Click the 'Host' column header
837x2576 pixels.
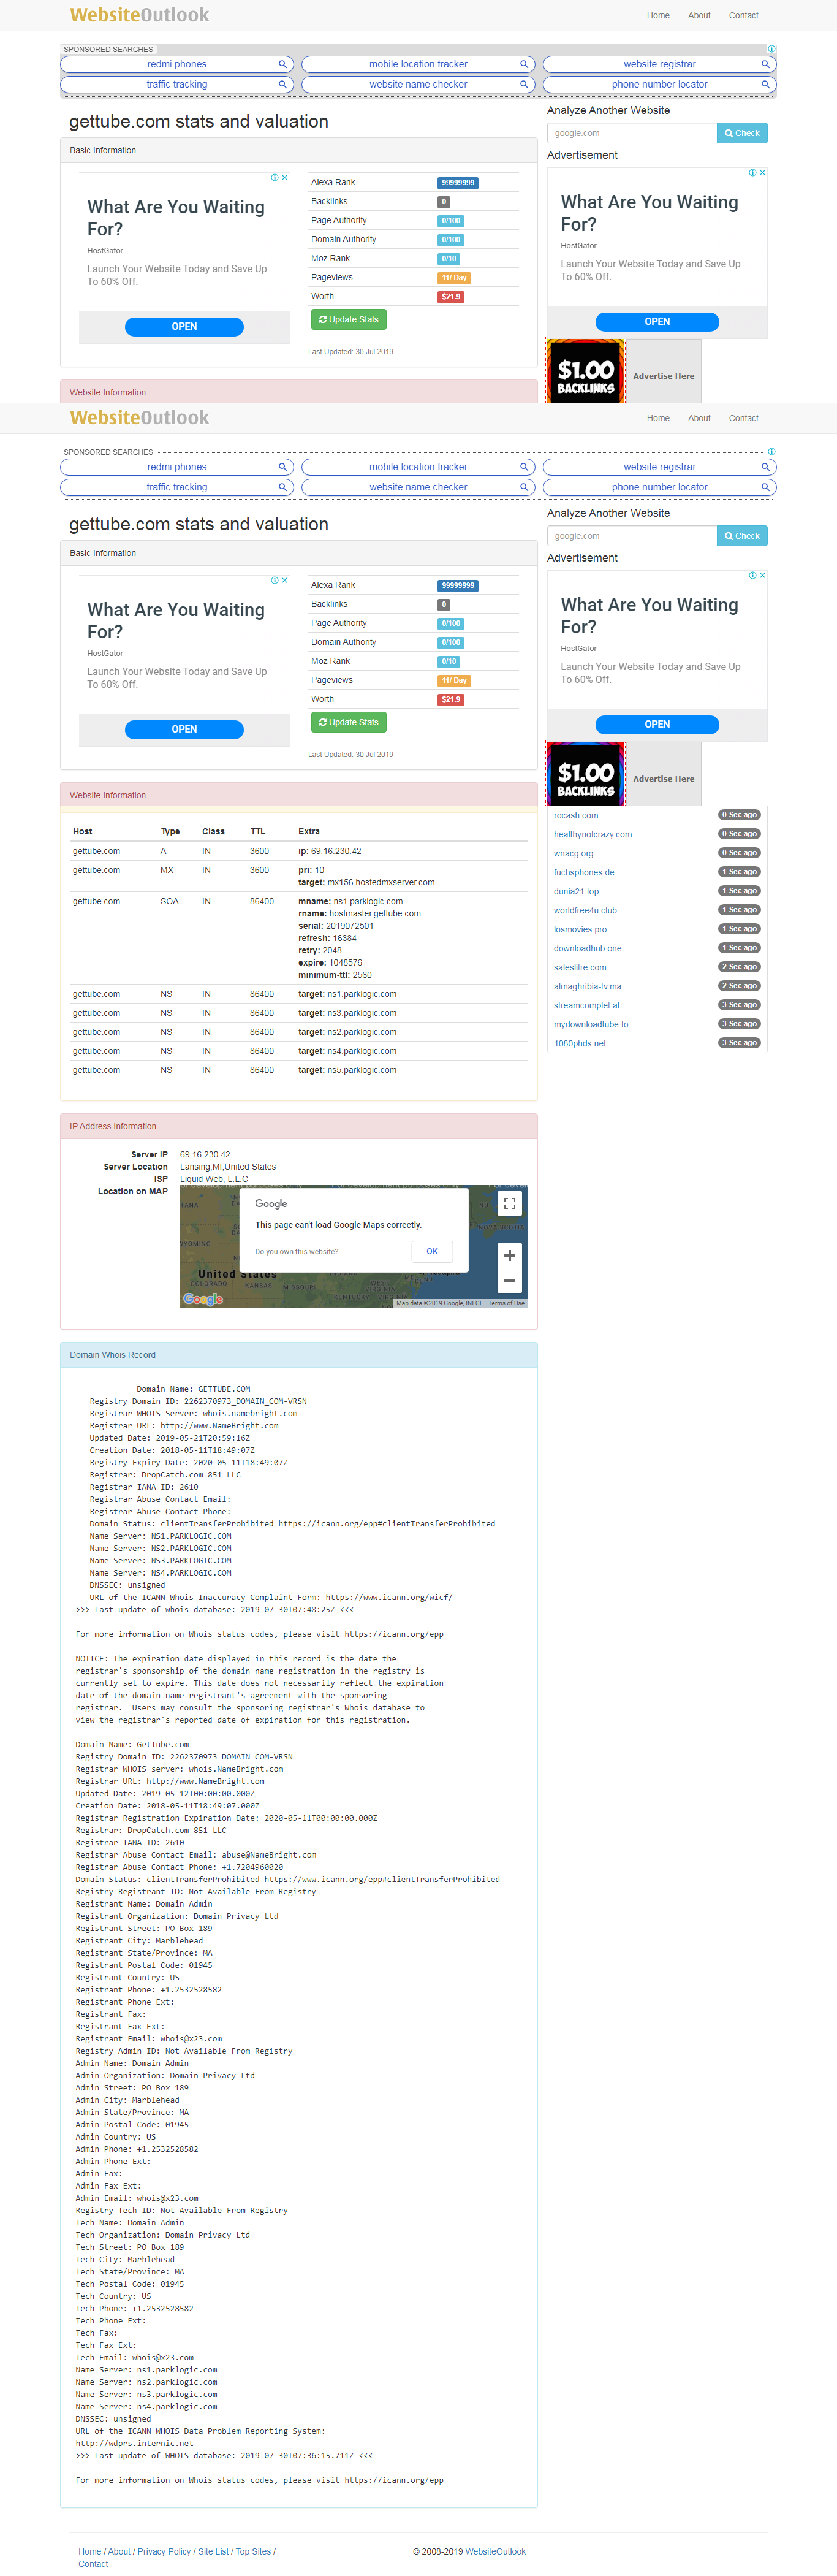[82, 831]
